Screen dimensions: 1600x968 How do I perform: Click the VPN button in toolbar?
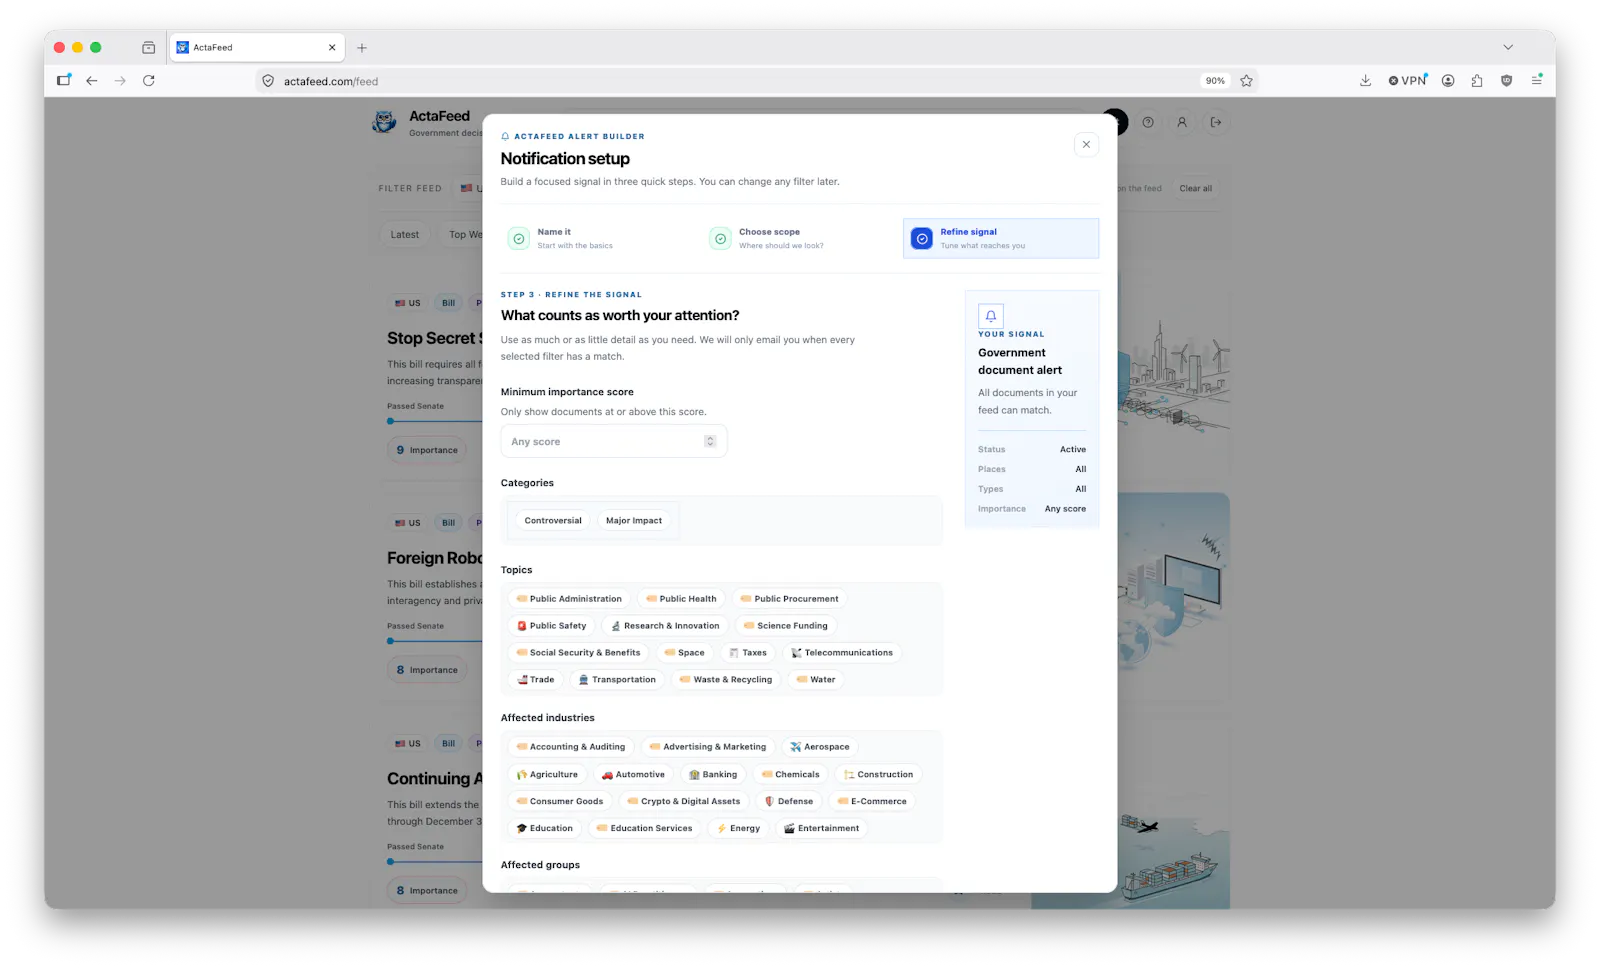click(1408, 81)
